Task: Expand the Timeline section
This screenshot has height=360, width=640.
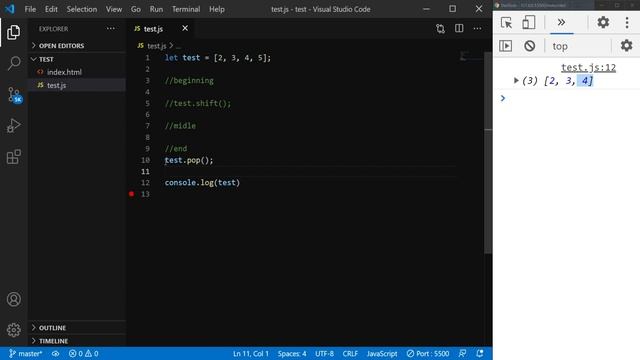Action: click(77, 341)
